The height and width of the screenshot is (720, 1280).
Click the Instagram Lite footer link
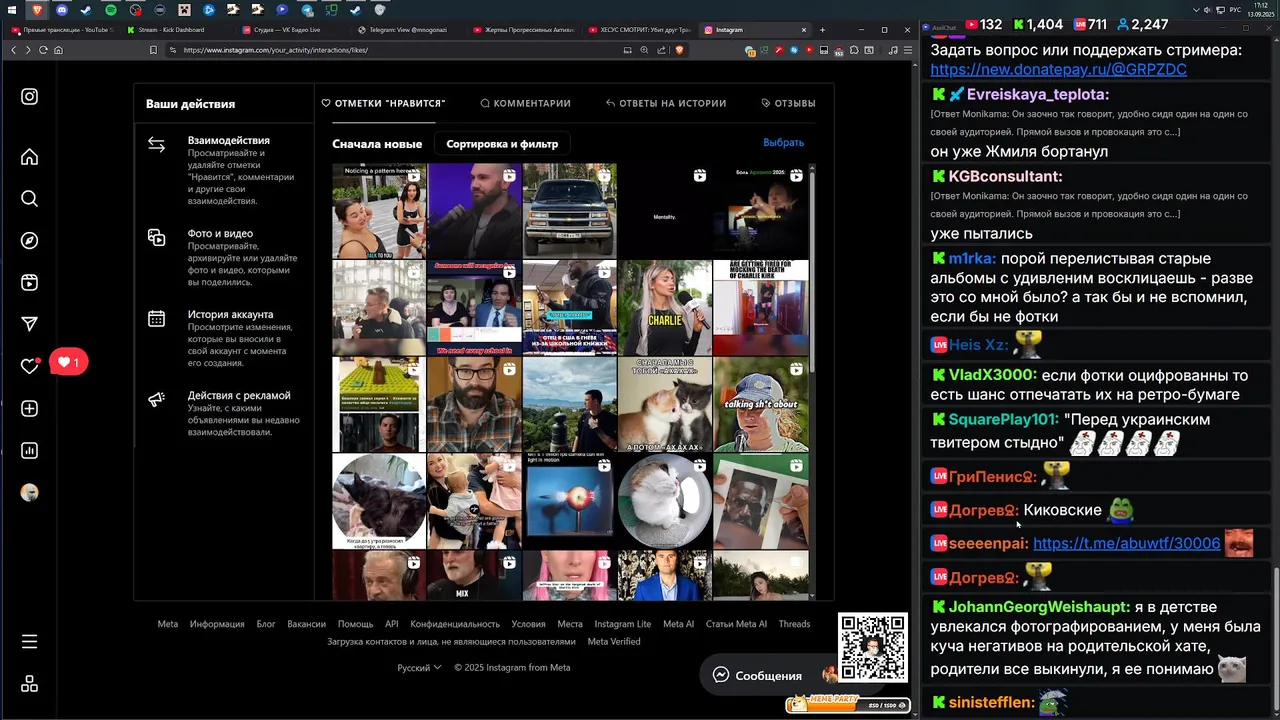[622, 624]
